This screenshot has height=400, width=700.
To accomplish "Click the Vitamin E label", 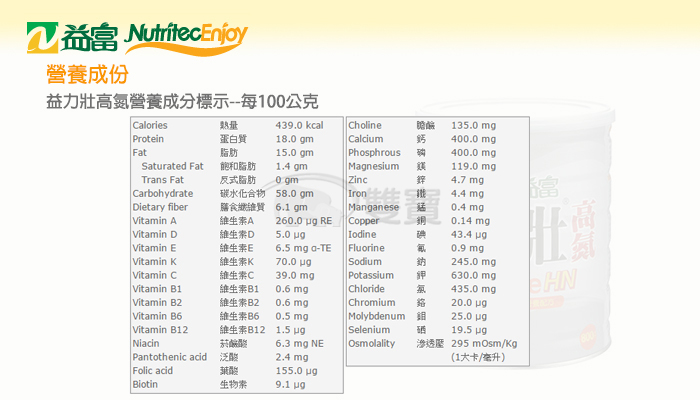I will coord(154,248).
